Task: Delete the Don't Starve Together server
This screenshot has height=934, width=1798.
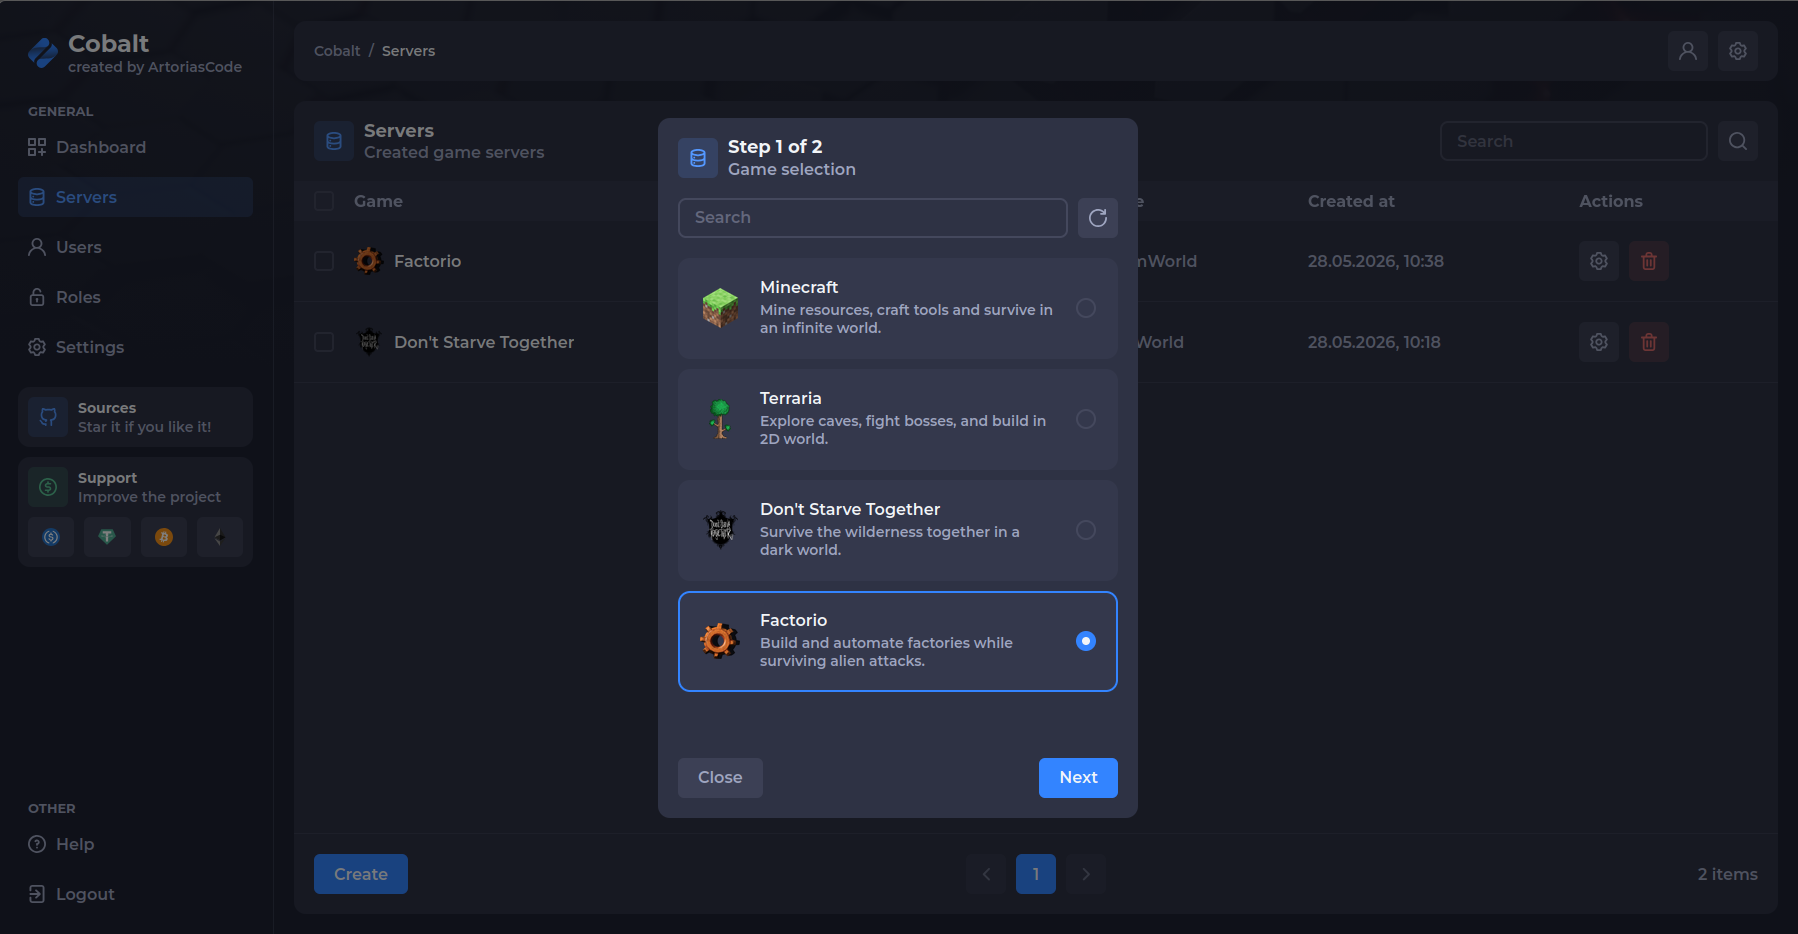Action: click(x=1649, y=342)
